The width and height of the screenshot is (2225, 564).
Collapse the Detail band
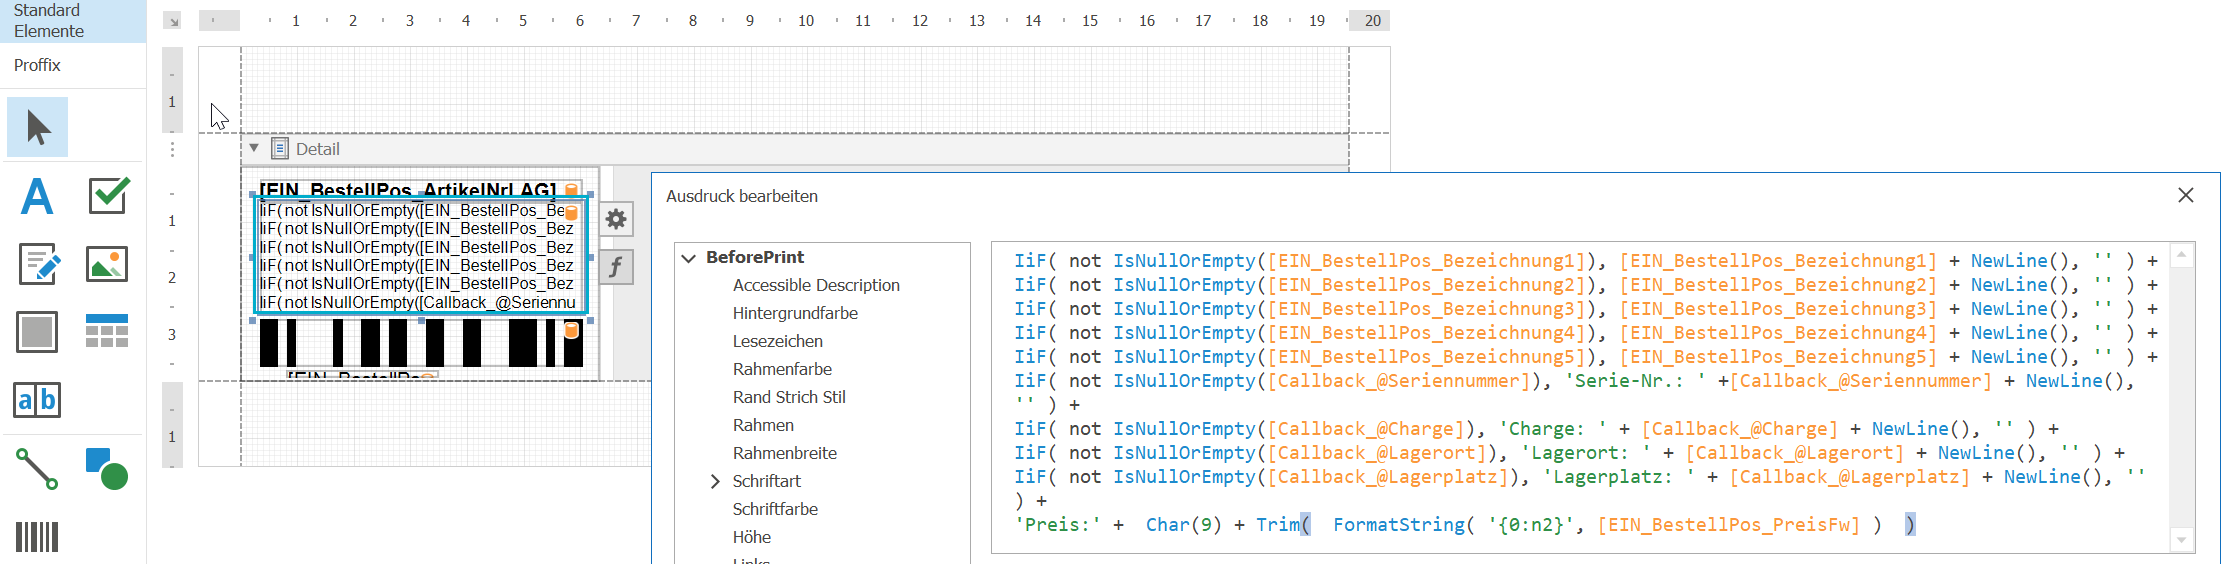254,148
